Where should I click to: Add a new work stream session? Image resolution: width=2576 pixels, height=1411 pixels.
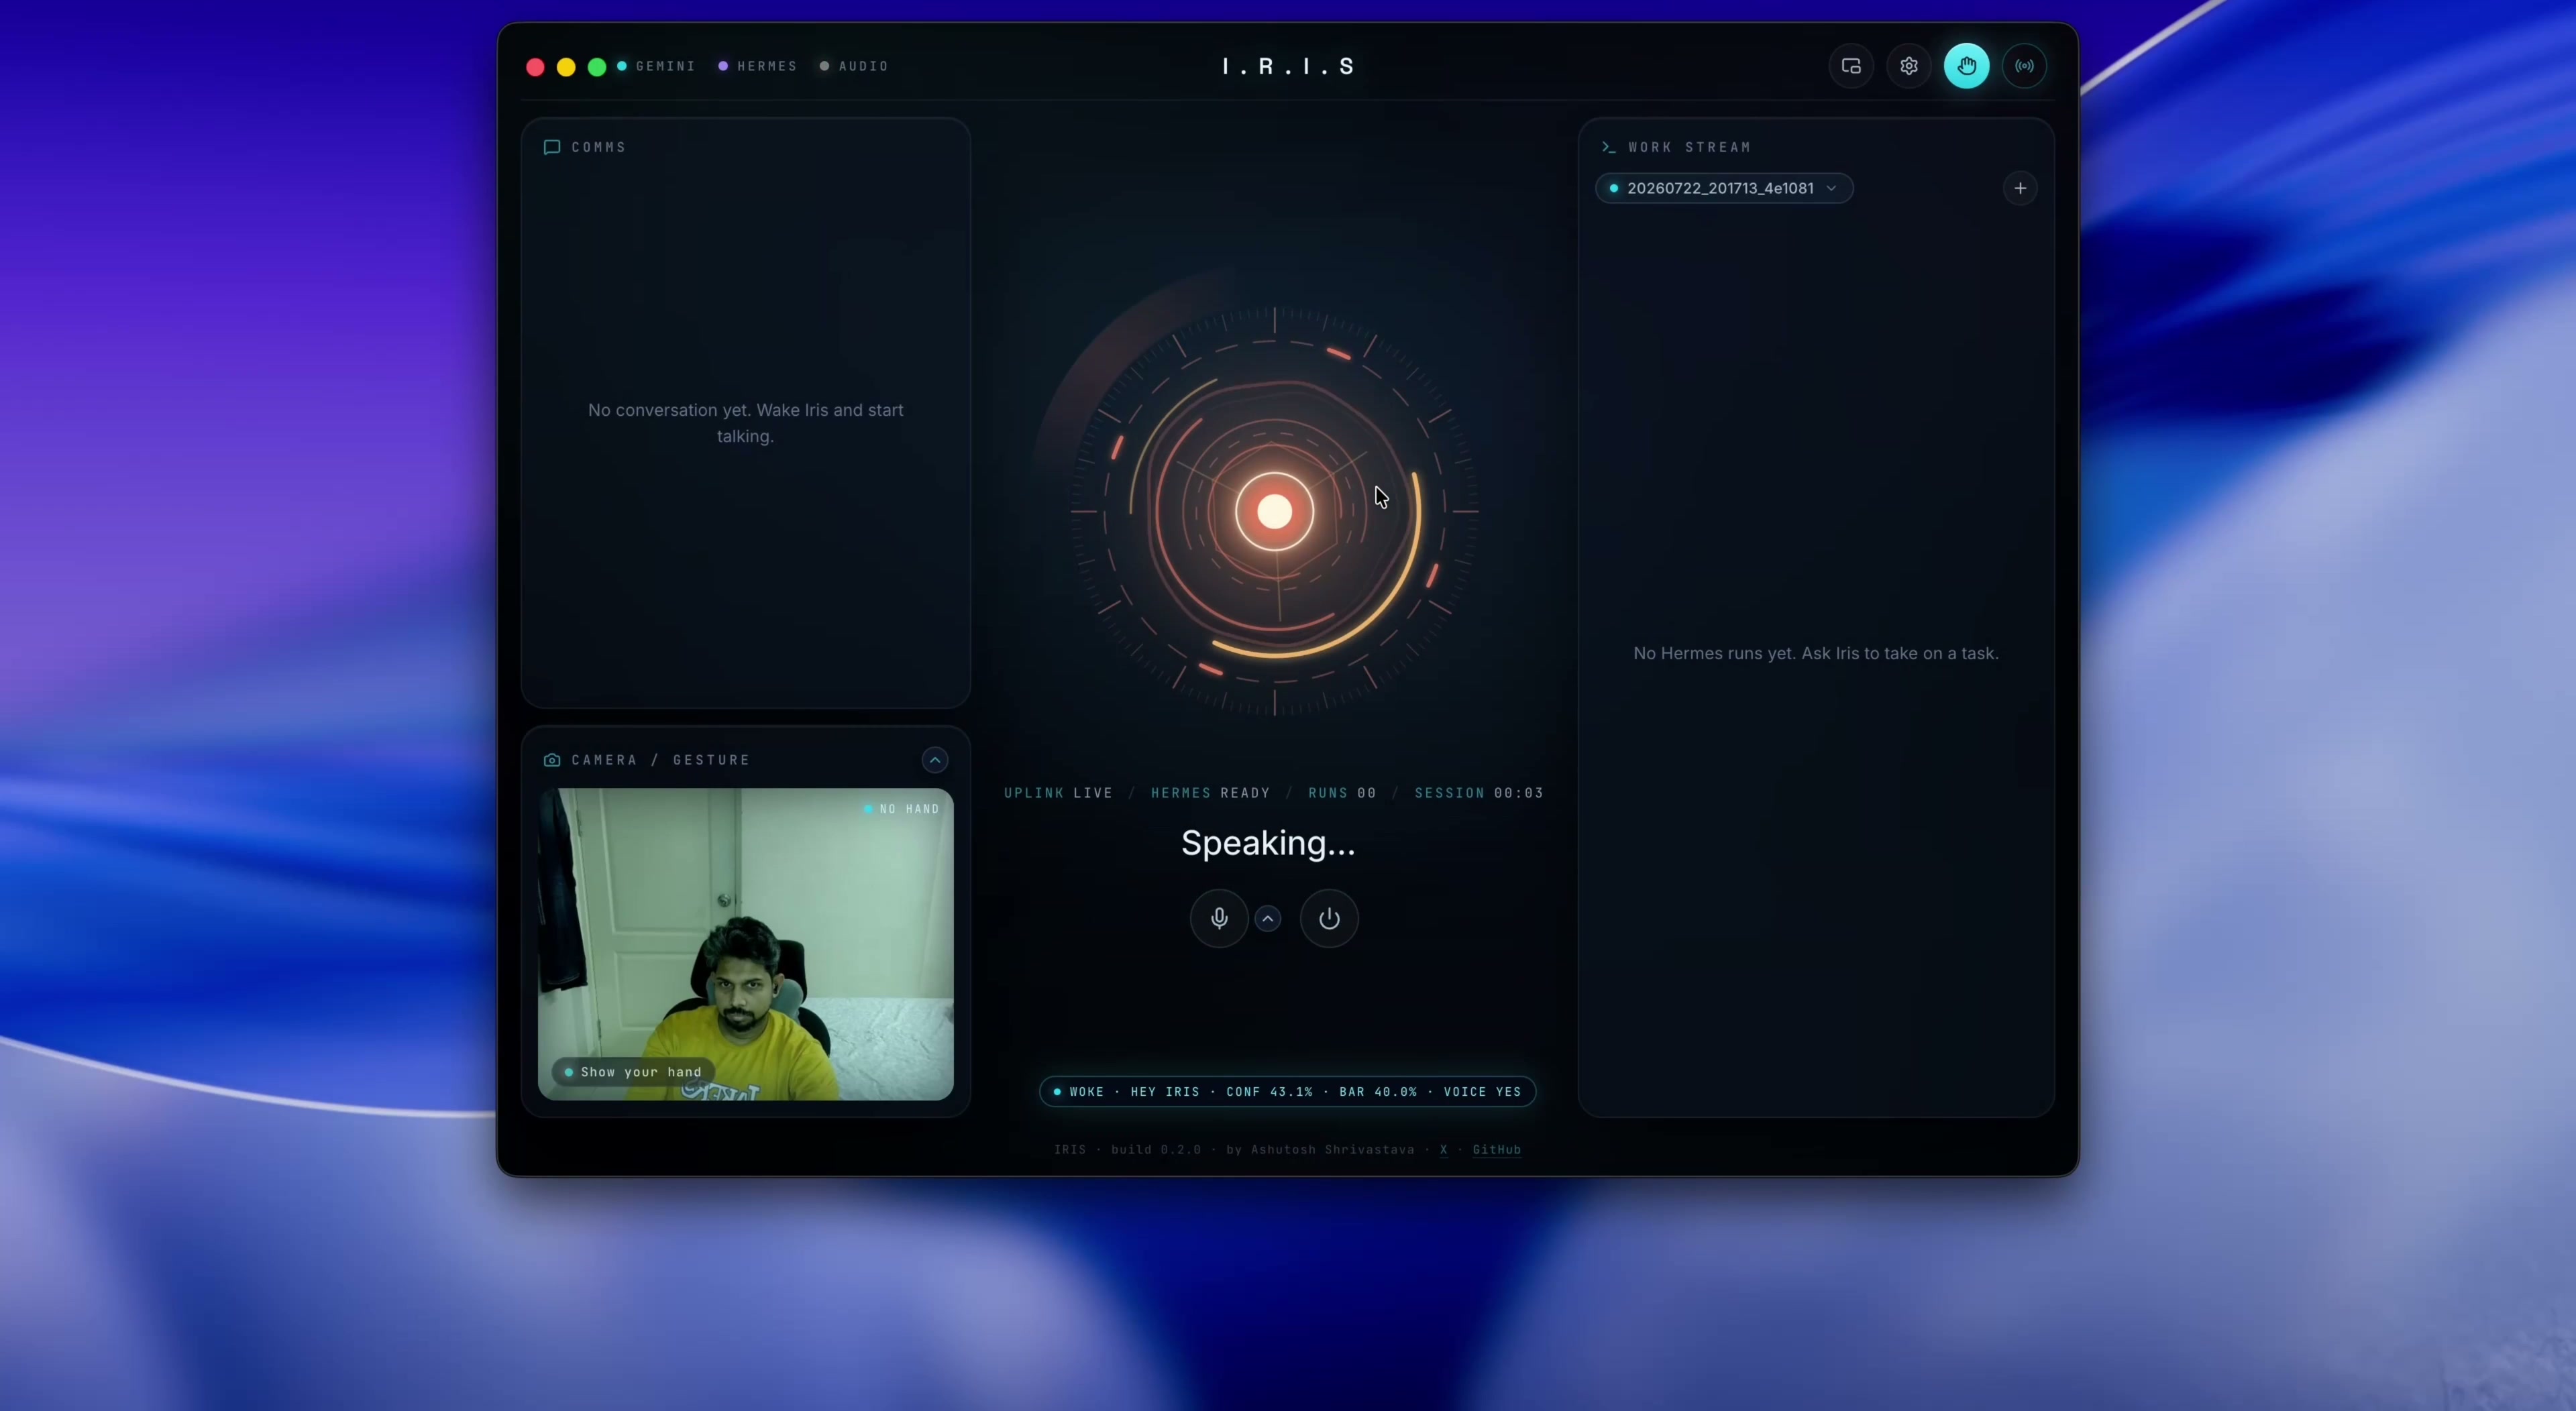click(x=2019, y=188)
